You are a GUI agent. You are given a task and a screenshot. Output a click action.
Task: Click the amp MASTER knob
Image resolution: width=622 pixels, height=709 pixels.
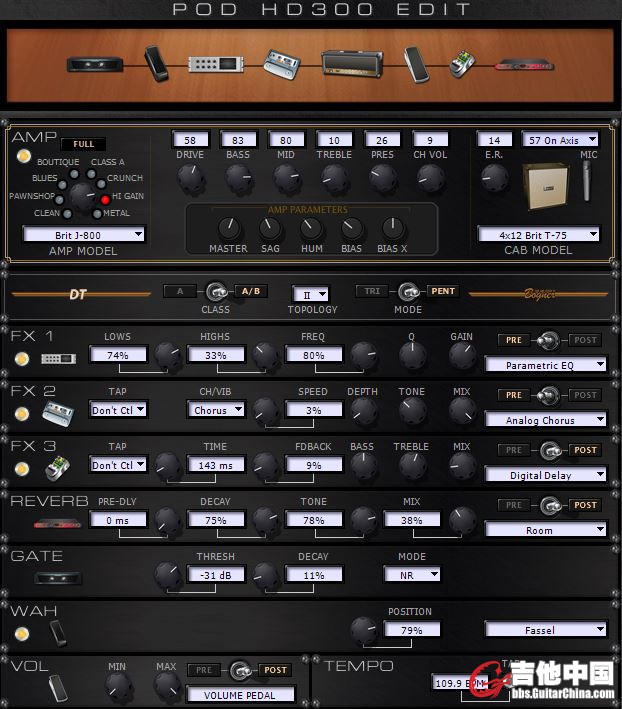point(229,228)
